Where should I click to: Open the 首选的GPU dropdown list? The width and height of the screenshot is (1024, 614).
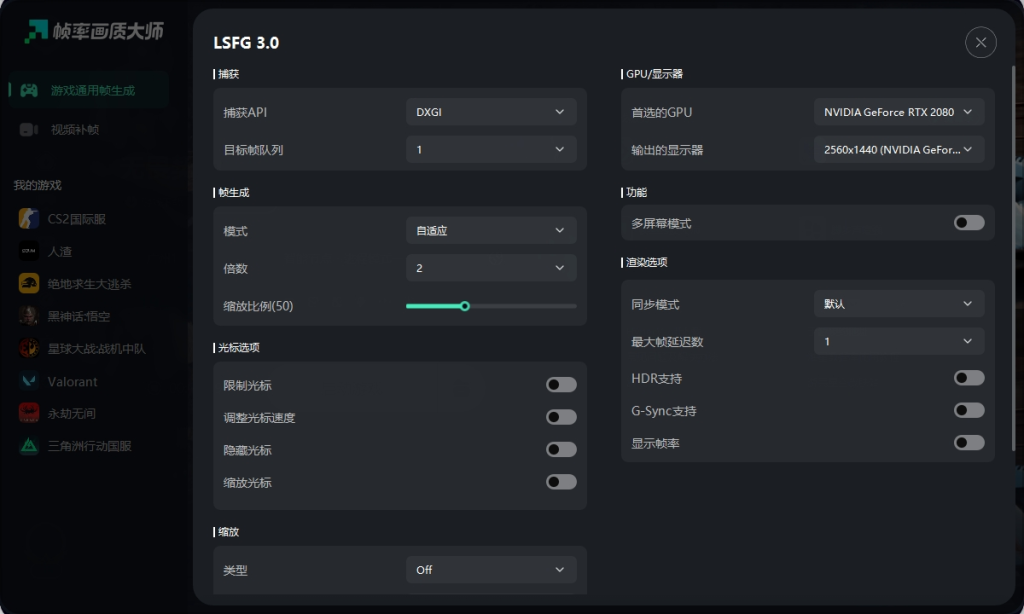899,112
